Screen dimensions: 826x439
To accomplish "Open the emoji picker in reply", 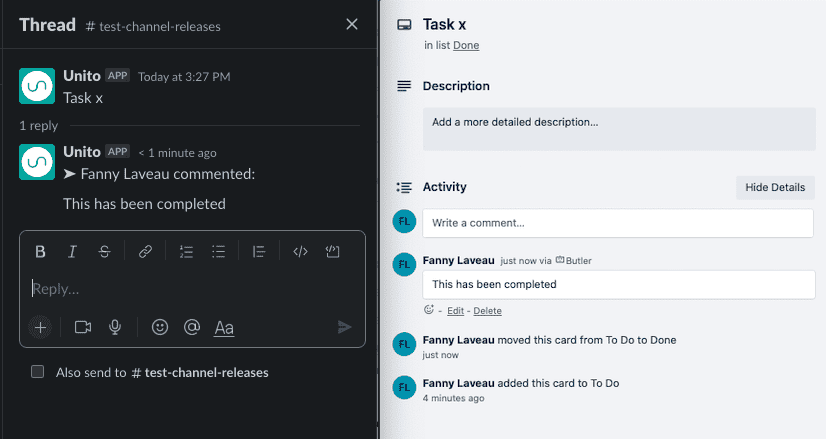I will 160,327.
